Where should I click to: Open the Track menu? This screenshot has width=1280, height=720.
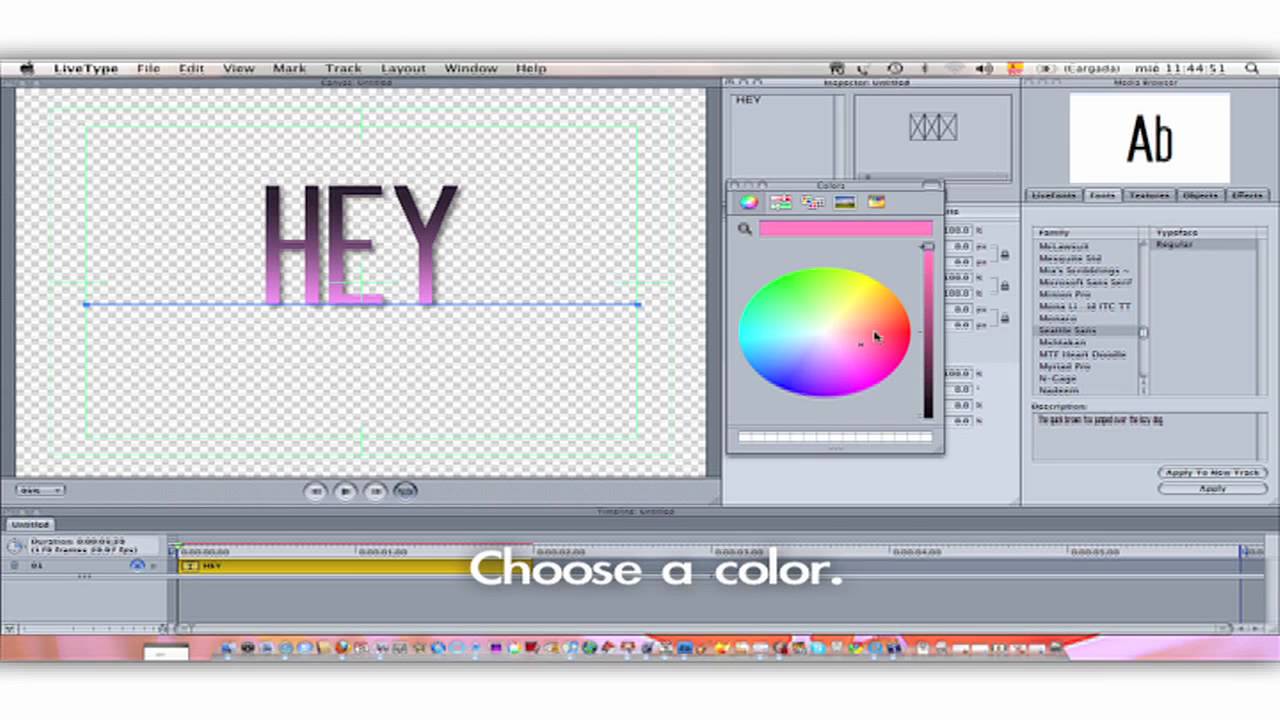343,68
